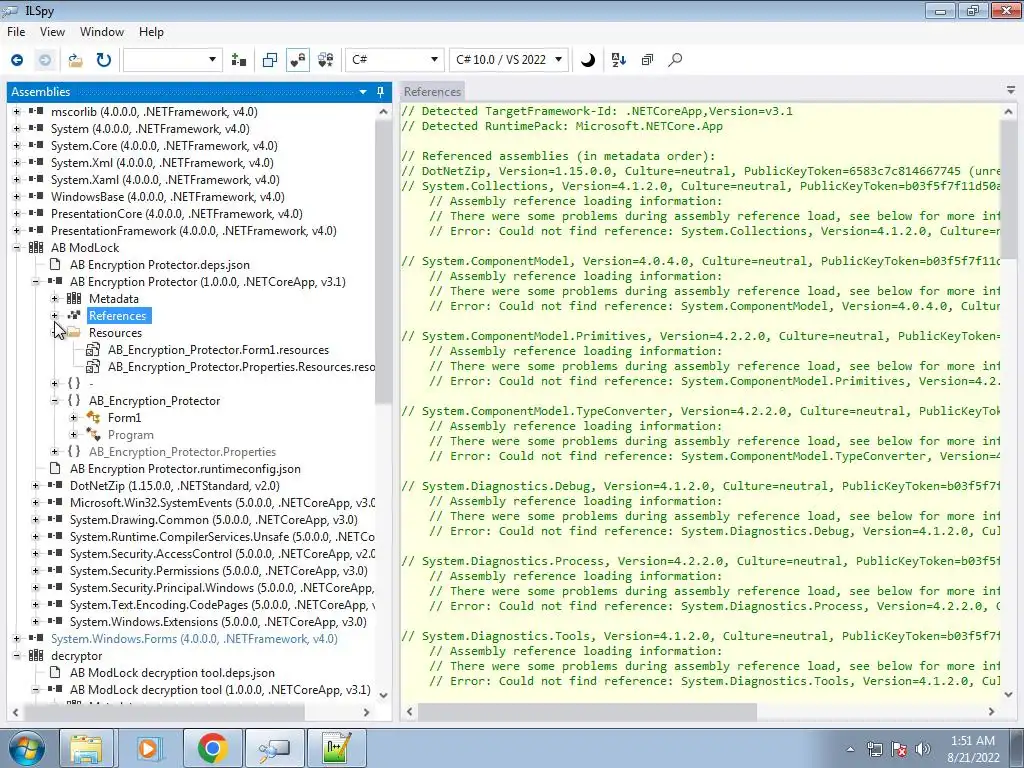Click the AB_Encryption_Protector namespace braces icon
Image resolution: width=1024 pixels, height=768 pixels.
(x=74, y=400)
